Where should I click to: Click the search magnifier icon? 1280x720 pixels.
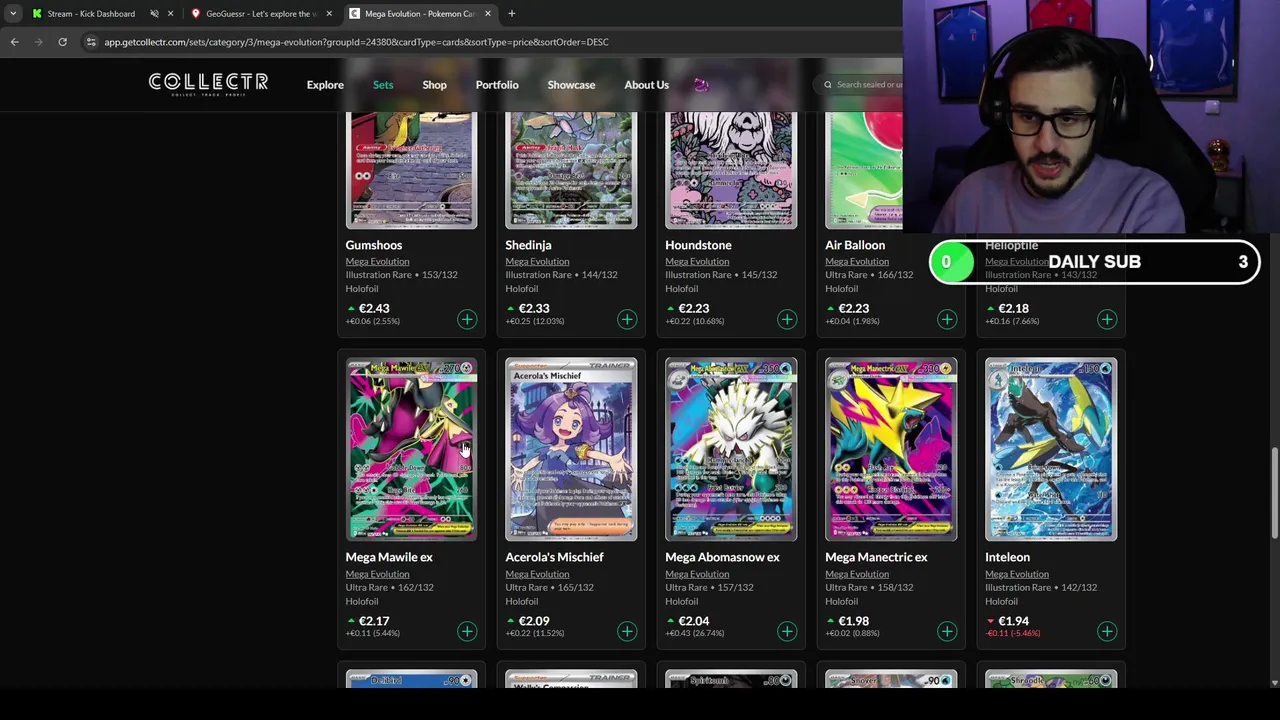click(828, 85)
